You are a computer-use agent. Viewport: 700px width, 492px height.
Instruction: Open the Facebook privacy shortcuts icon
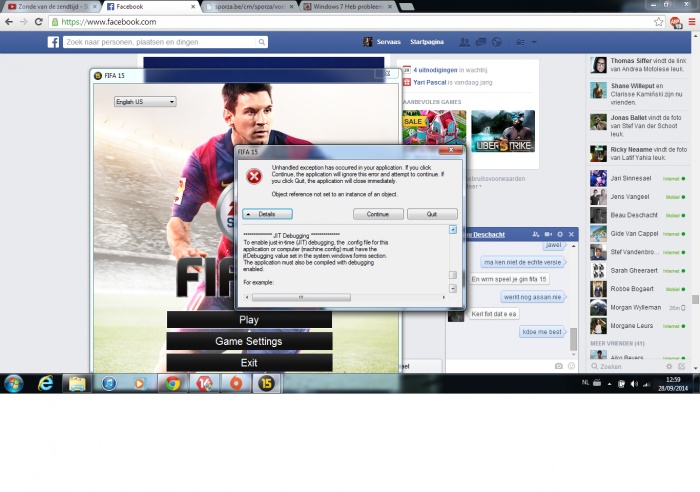pyautogui.click(x=521, y=42)
